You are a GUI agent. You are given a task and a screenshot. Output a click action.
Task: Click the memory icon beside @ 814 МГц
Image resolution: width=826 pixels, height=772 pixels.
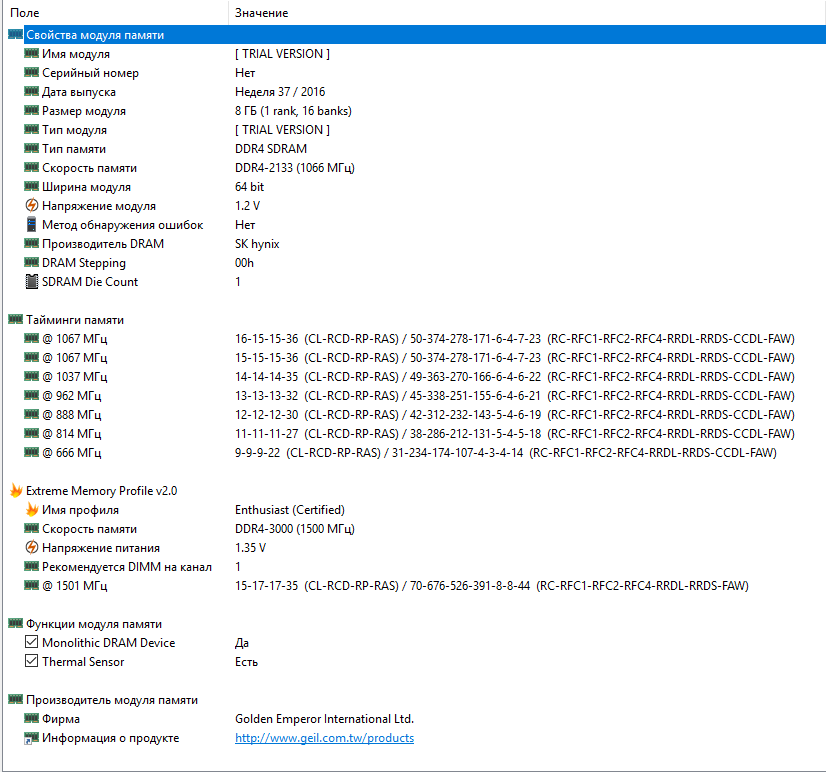(32, 433)
